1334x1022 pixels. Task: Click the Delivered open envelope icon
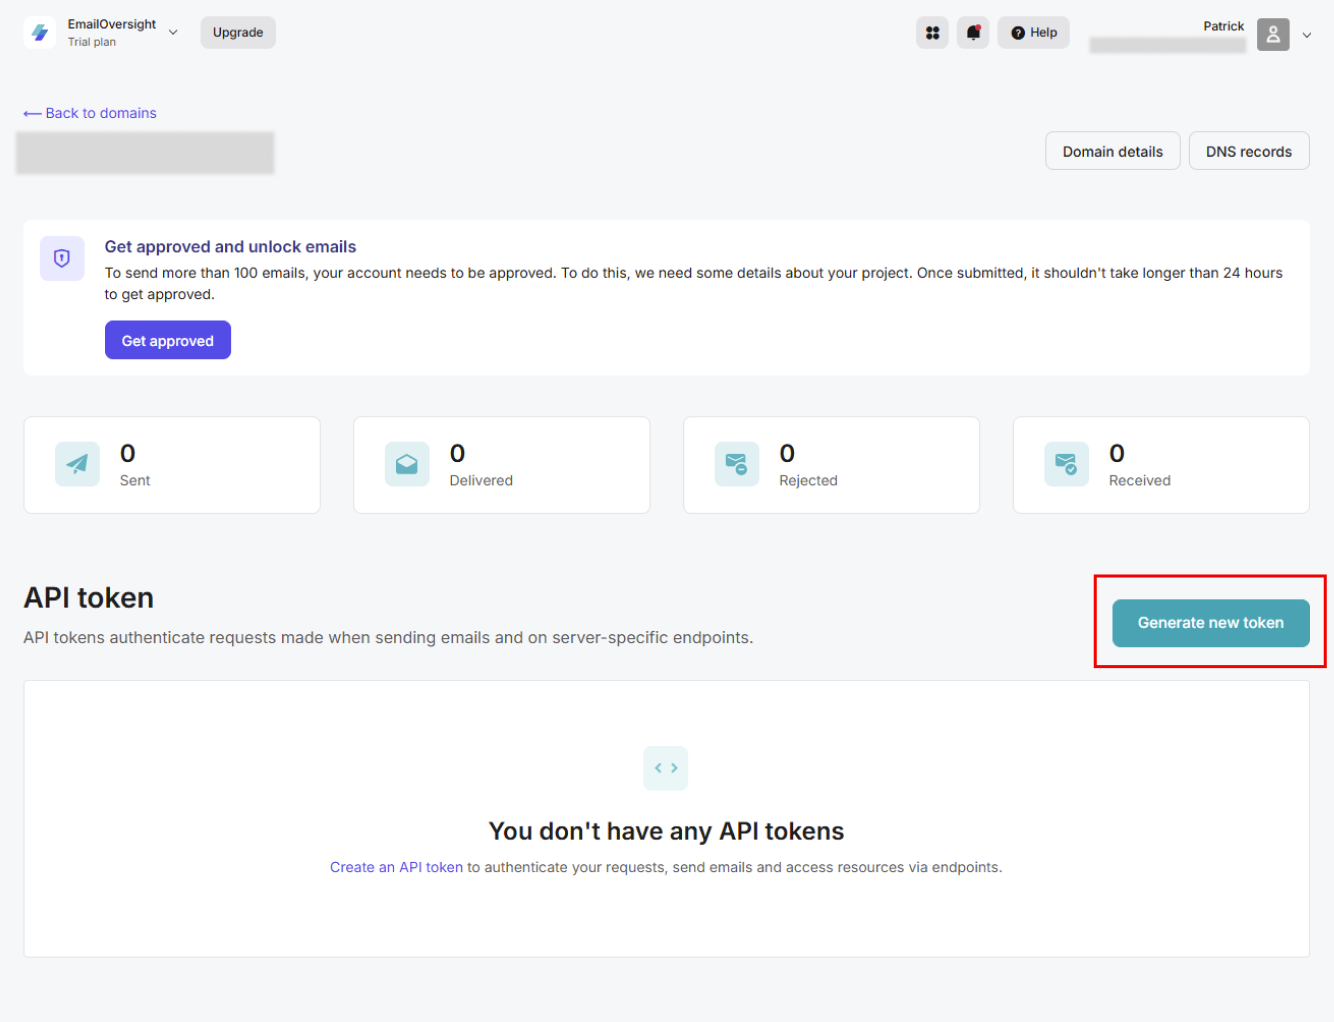point(407,464)
